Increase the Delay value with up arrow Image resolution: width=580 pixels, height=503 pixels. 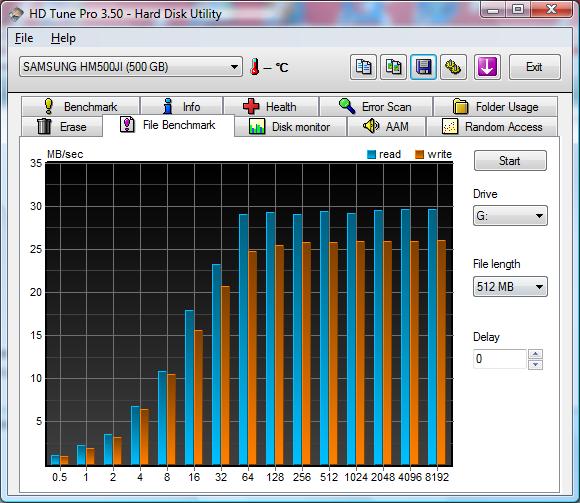pyautogui.click(x=535, y=354)
